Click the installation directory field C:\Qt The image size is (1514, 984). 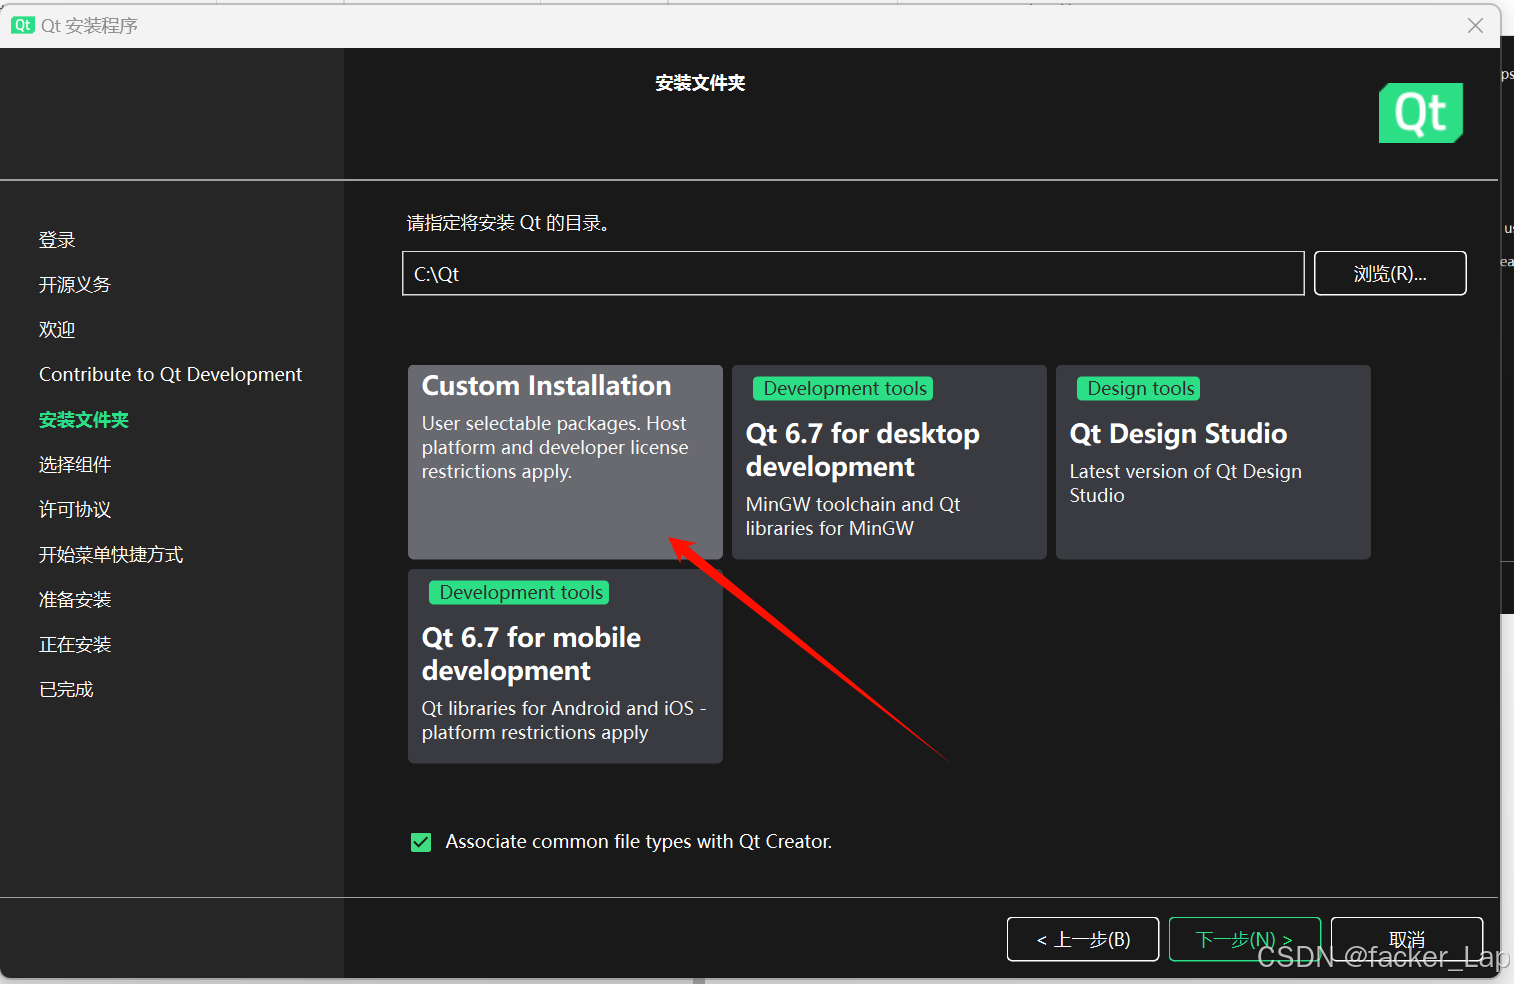coord(853,273)
